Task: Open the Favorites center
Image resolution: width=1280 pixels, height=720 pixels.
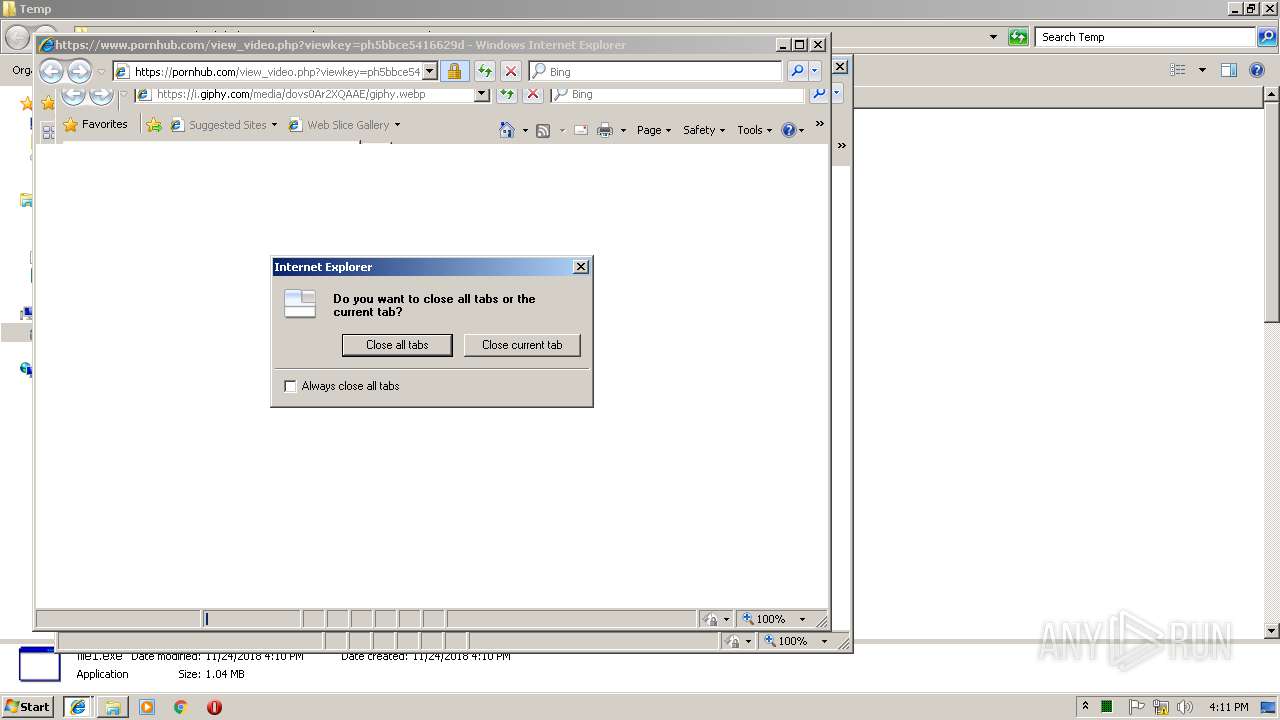Action: [x=96, y=125]
